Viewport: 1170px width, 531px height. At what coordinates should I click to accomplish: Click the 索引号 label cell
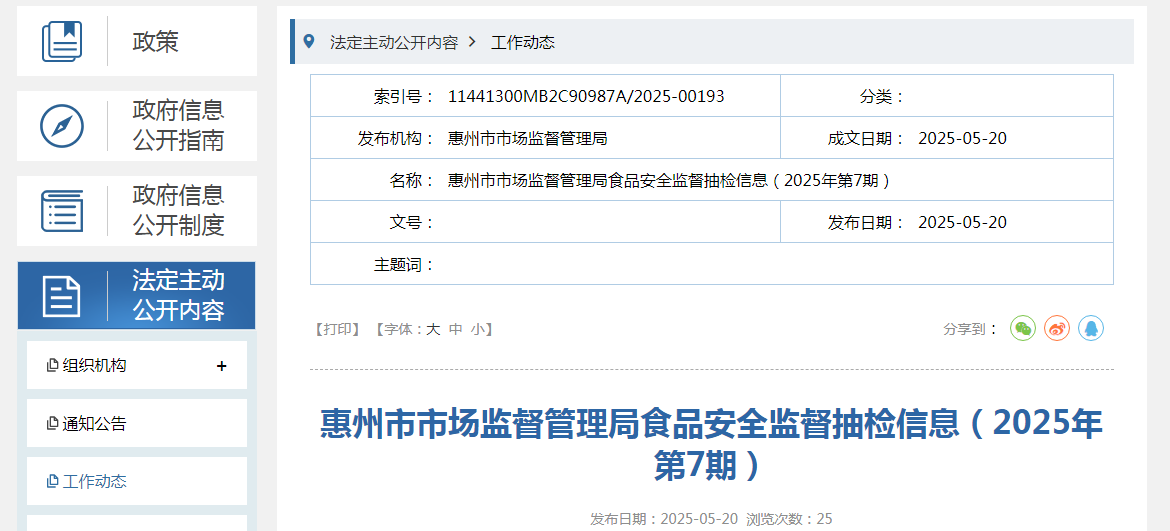404,96
